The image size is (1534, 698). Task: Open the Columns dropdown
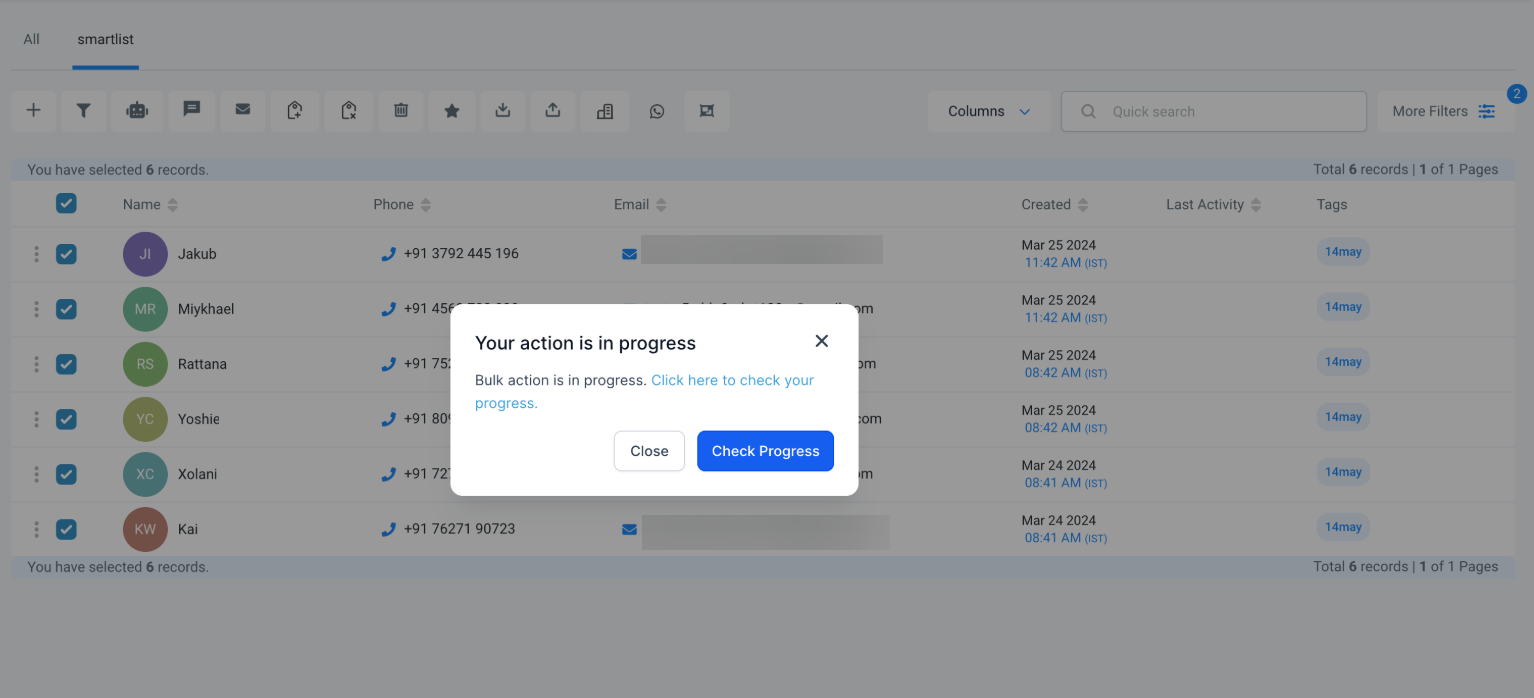tap(989, 111)
